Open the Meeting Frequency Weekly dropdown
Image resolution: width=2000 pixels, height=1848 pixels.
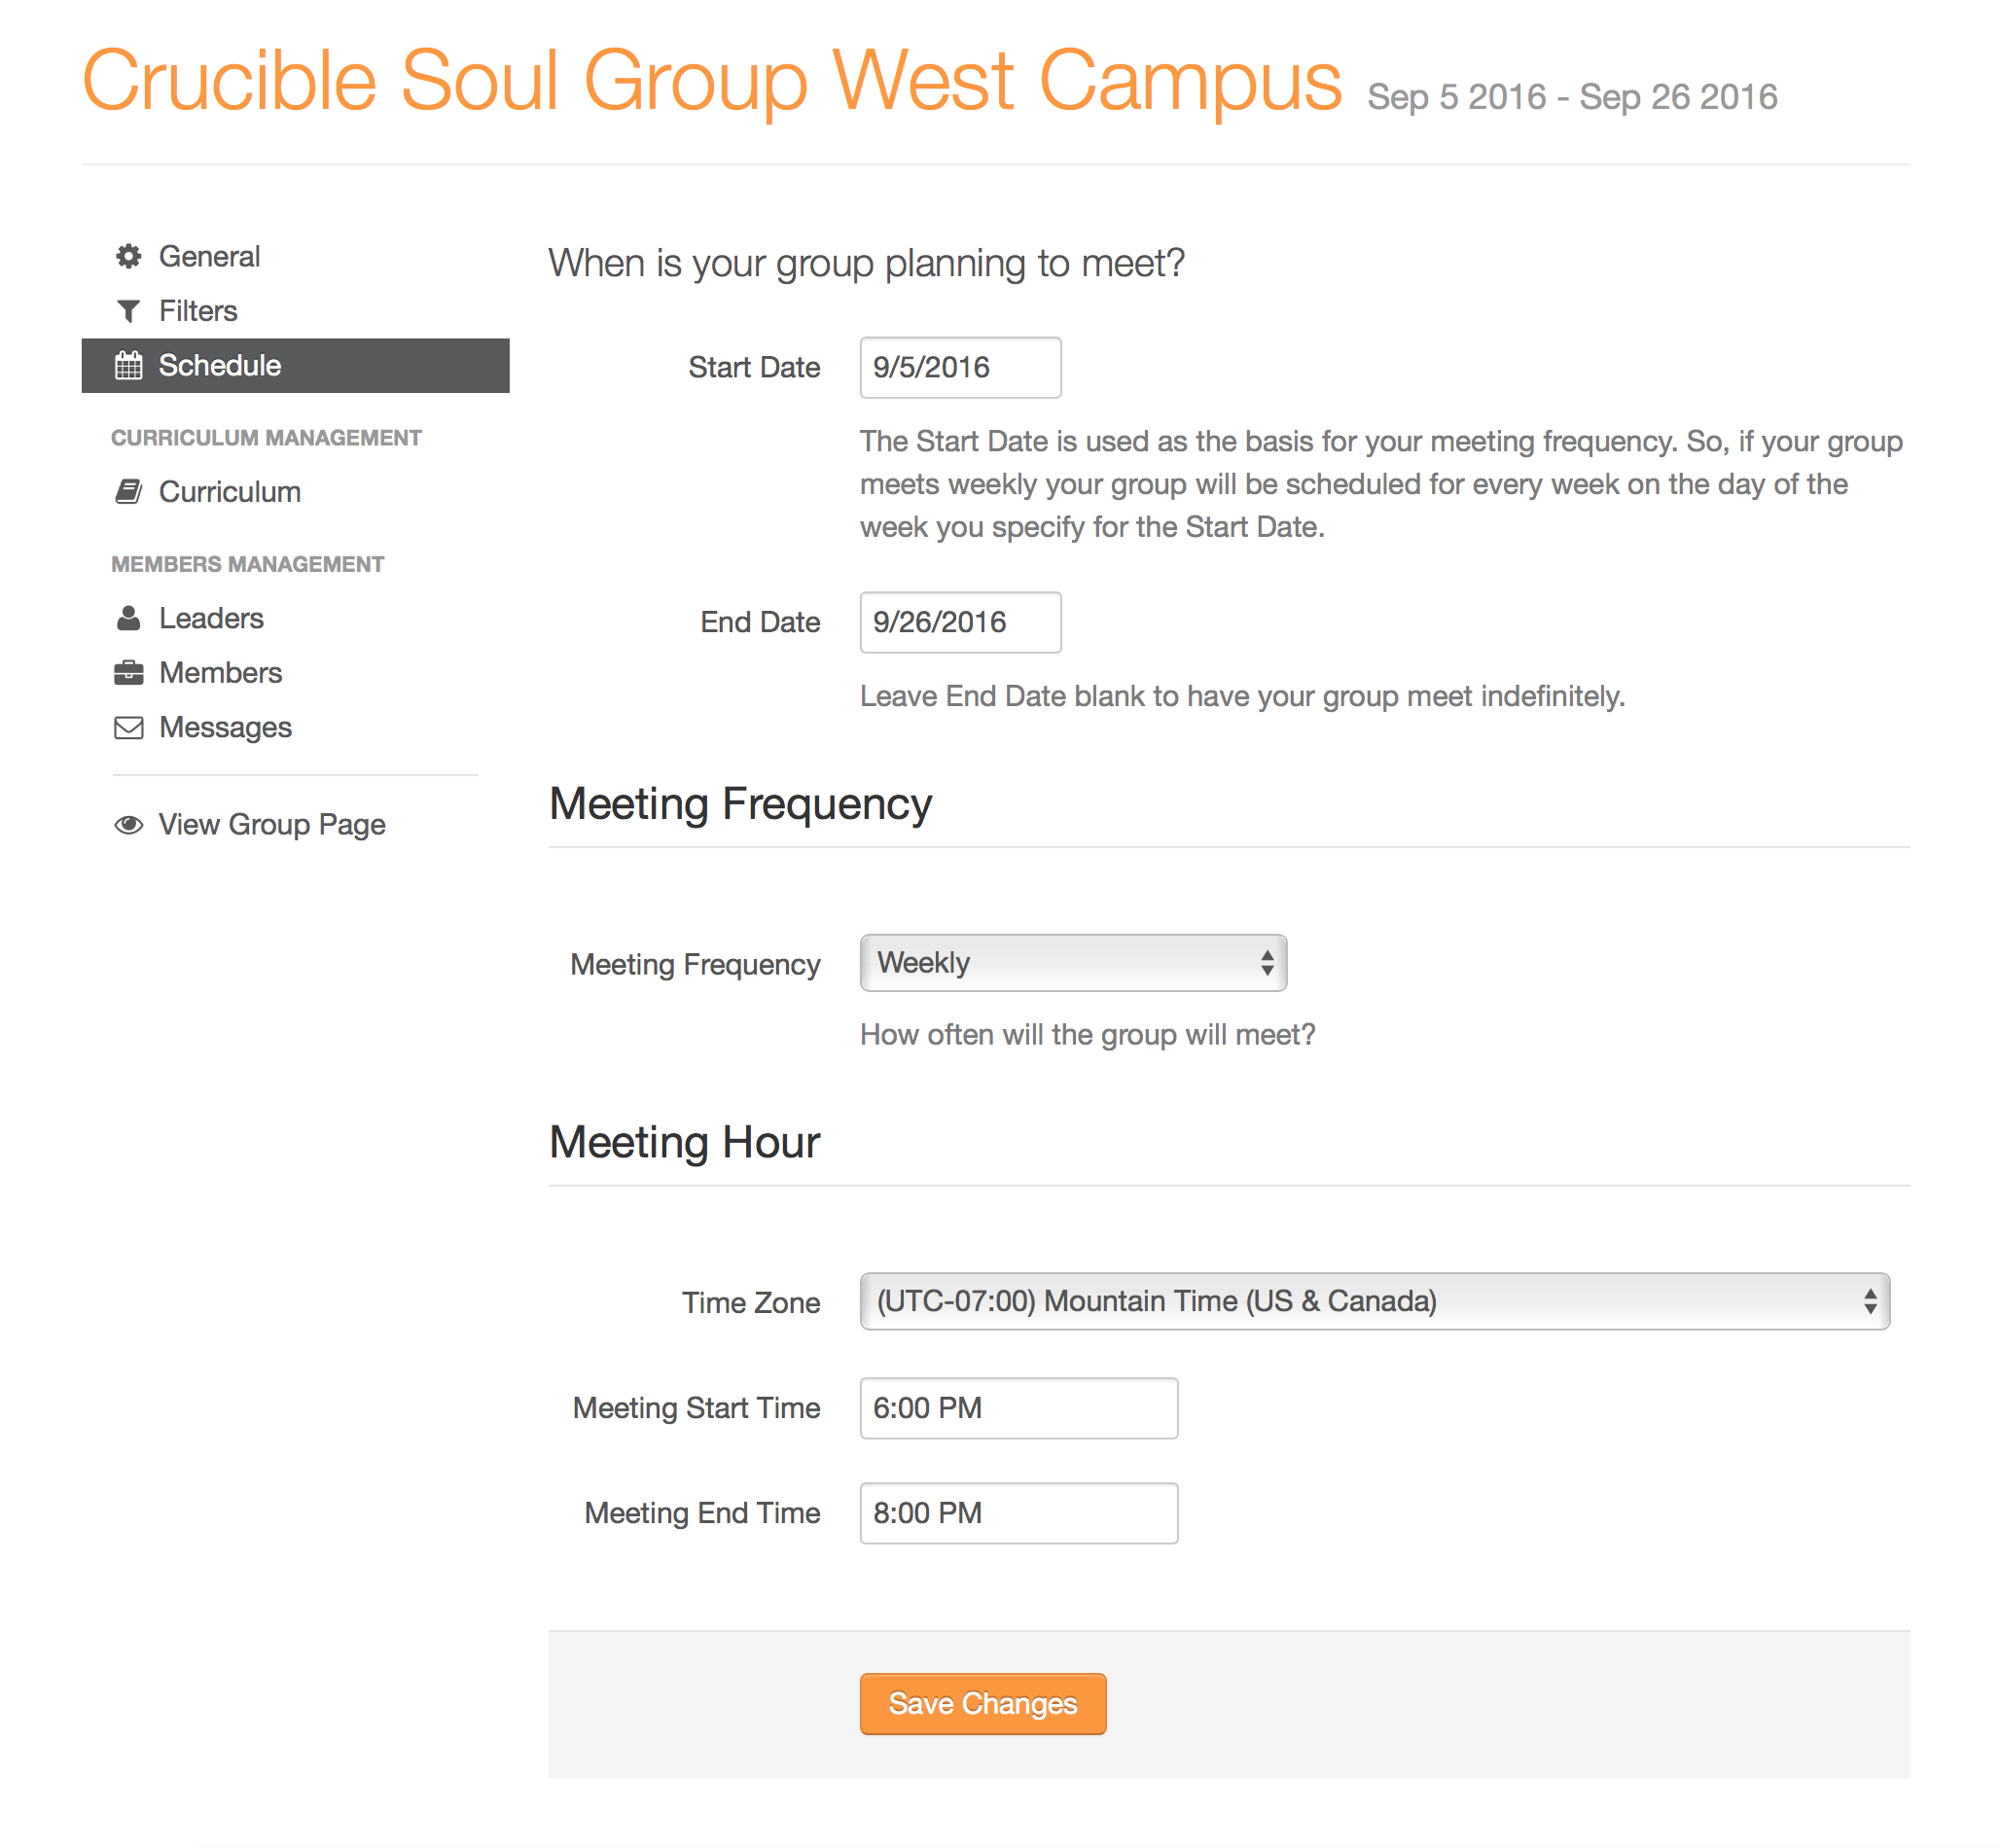point(1073,963)
